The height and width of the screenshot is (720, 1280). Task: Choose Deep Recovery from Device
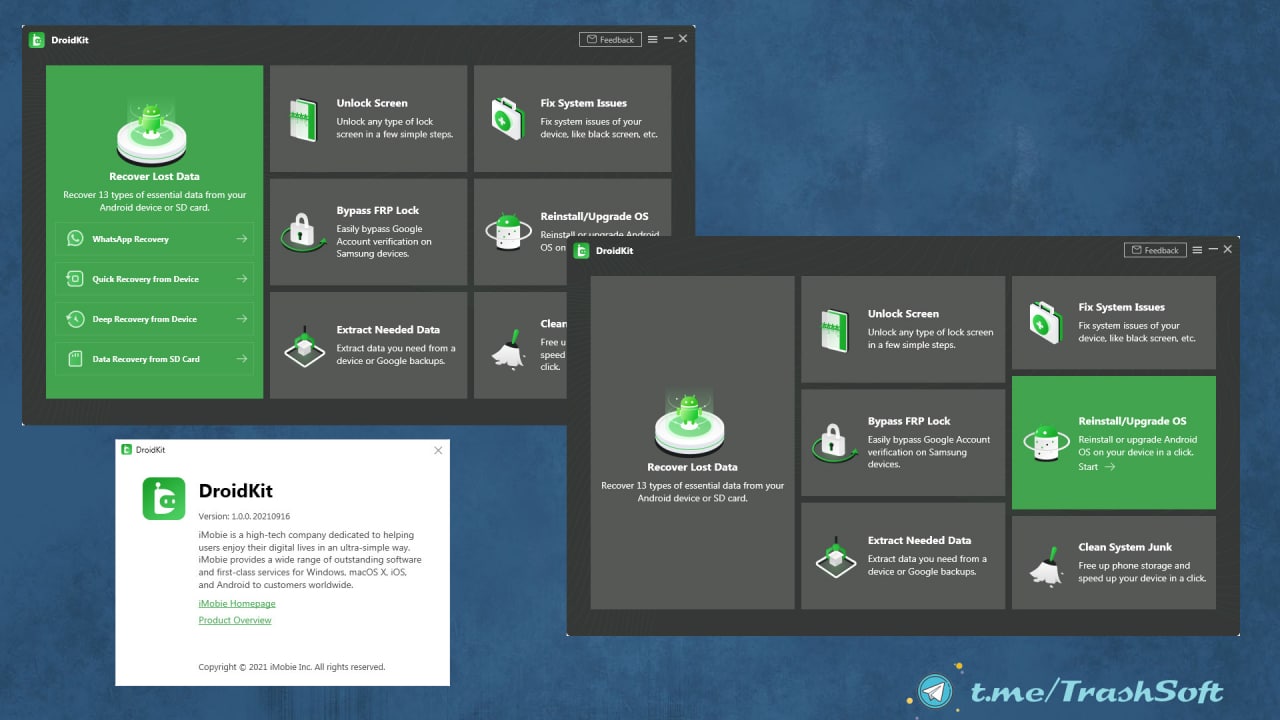[x=155, y=319]
